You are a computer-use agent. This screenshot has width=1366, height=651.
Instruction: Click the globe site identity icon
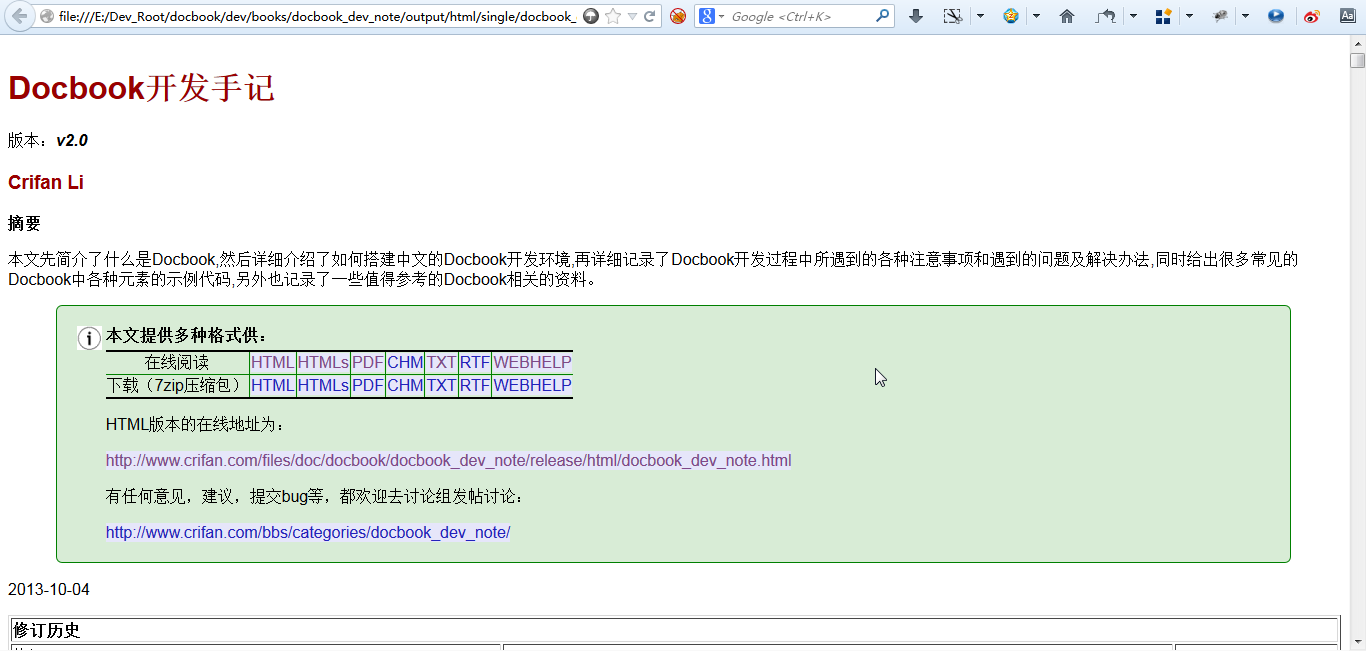46,16
